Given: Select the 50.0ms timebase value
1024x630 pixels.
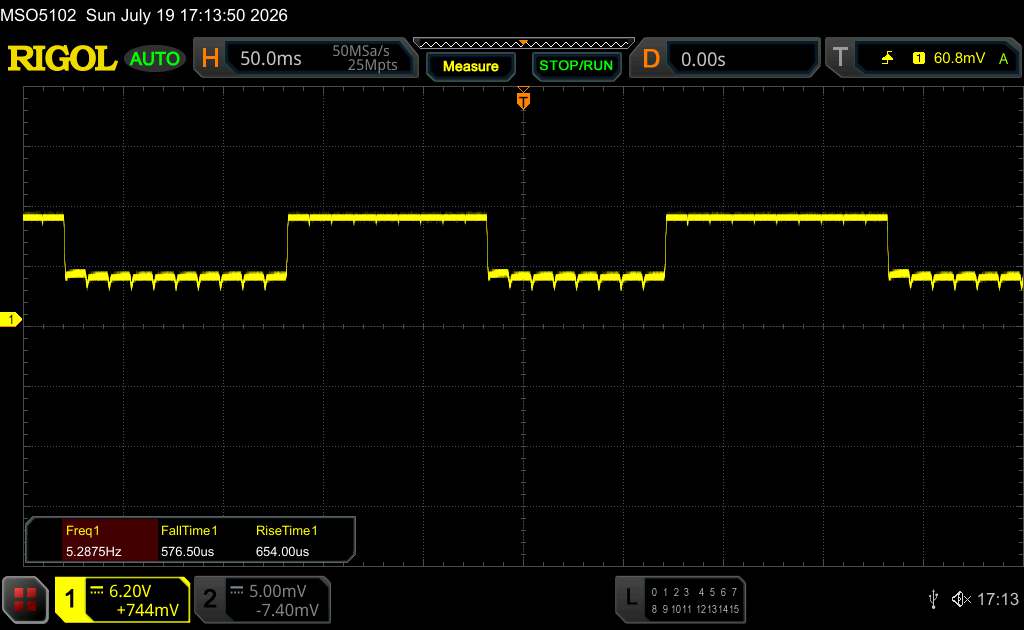Looking at the screenshot, I should point(270,59).
